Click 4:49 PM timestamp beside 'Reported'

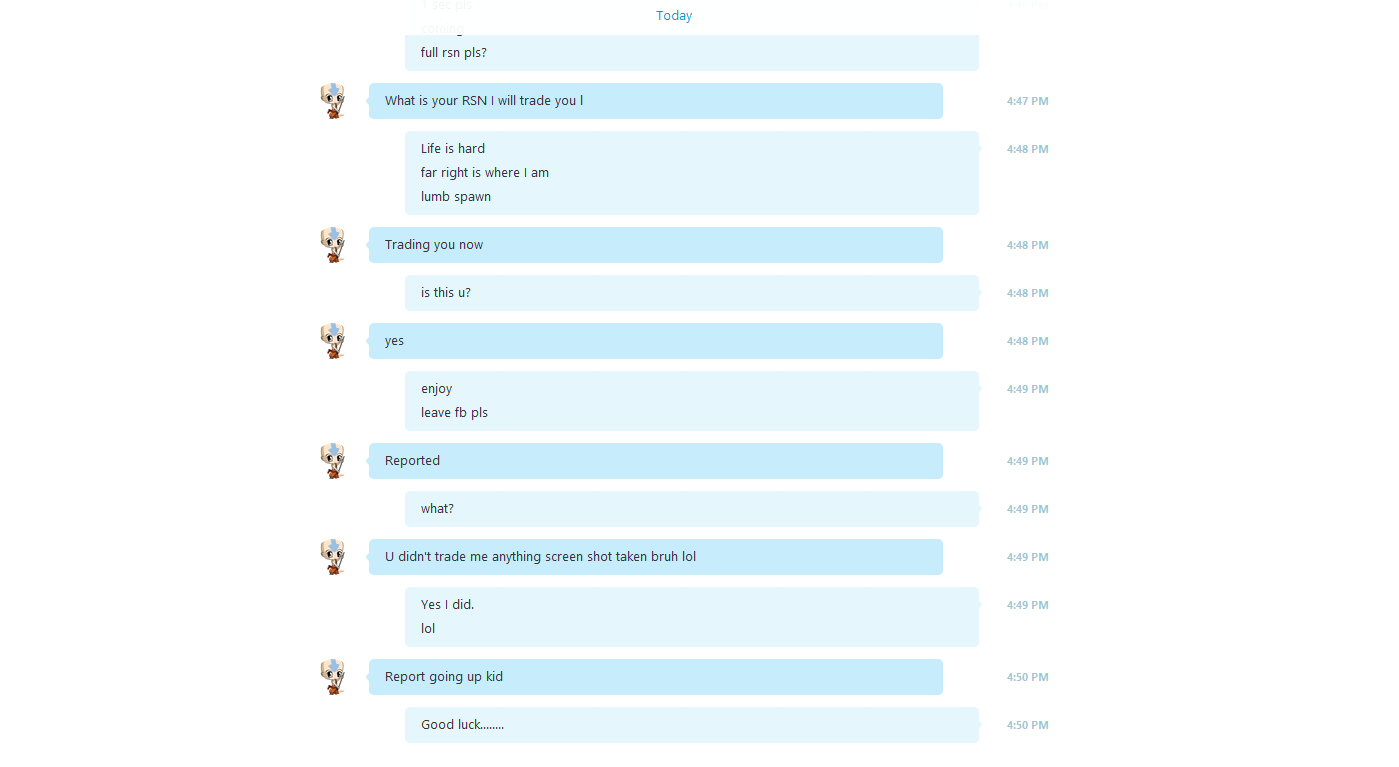pyautogui.click(x=1028, y=461)
